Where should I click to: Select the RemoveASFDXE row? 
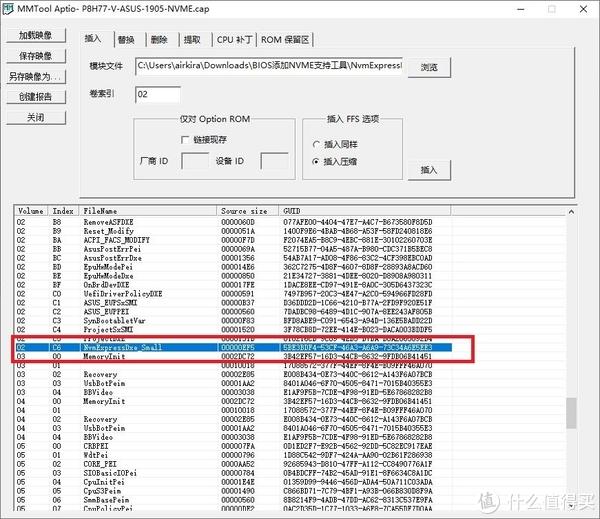coord(233,222)
